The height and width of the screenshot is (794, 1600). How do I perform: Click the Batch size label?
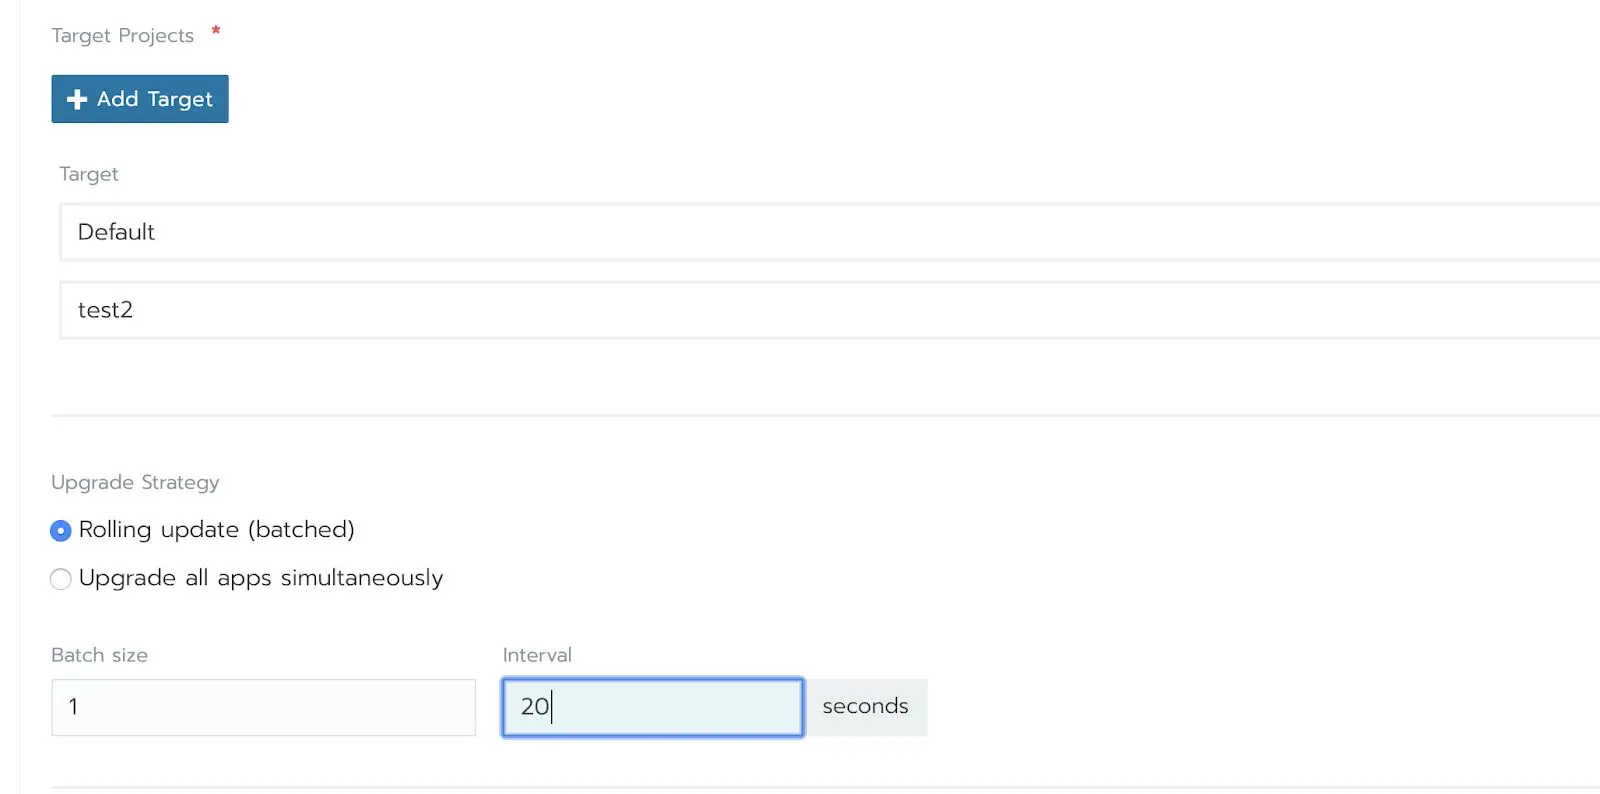click(99, 655)
